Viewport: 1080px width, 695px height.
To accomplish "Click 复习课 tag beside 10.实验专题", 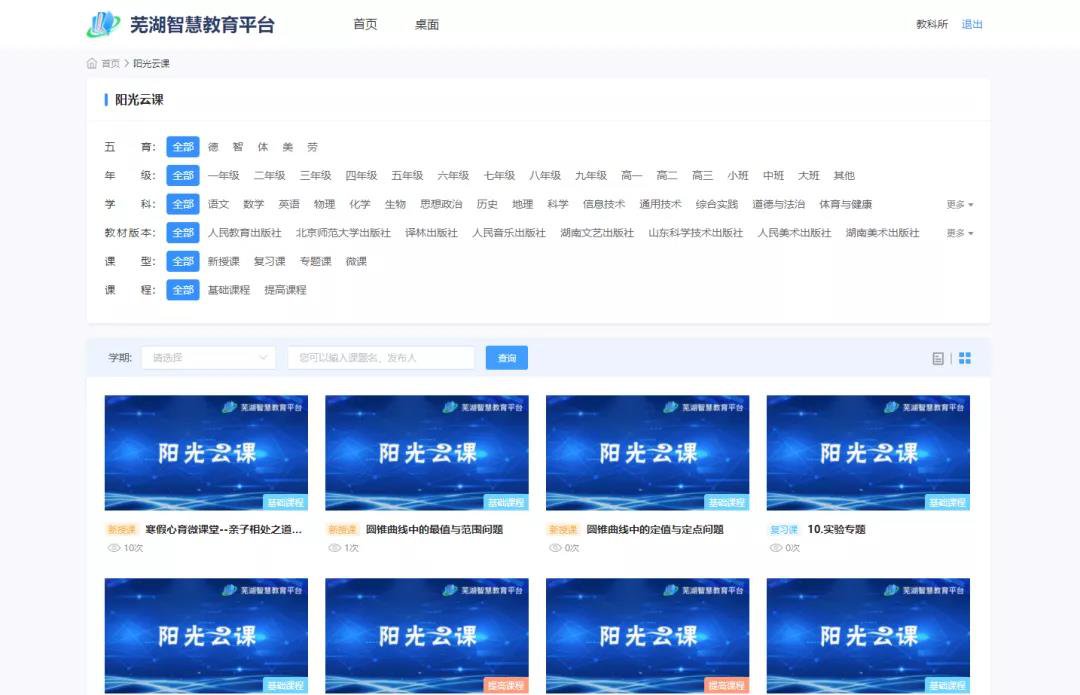I will [783, 530].
